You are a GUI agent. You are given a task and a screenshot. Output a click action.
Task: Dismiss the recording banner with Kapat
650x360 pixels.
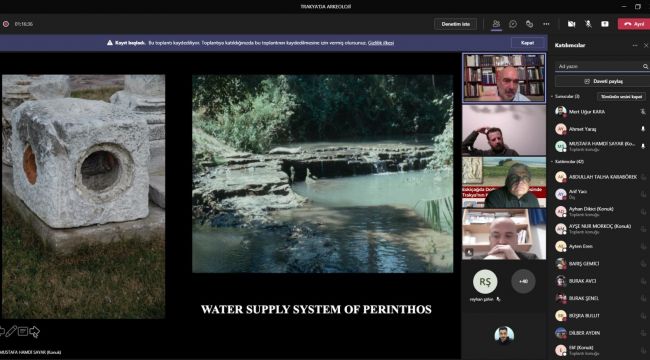coord(527,43)
